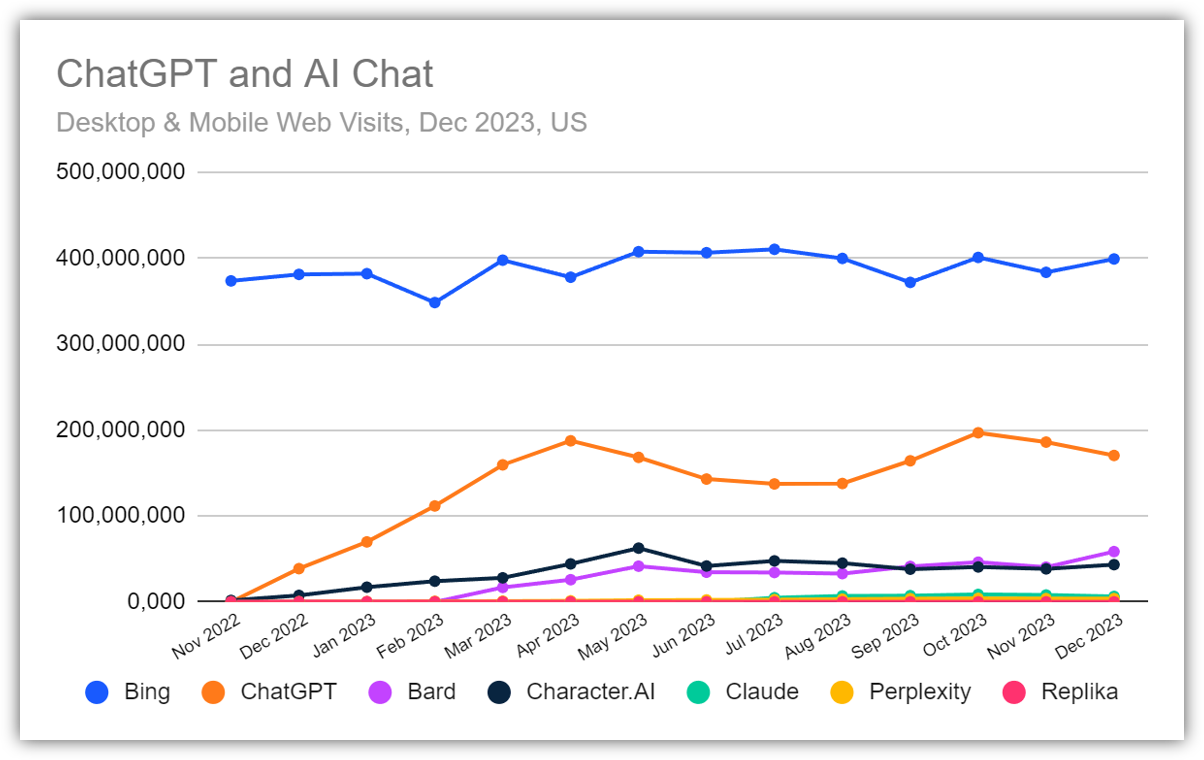Click the 500,000,000 y-axis label

pyautogui.click(x=121, y=172)
